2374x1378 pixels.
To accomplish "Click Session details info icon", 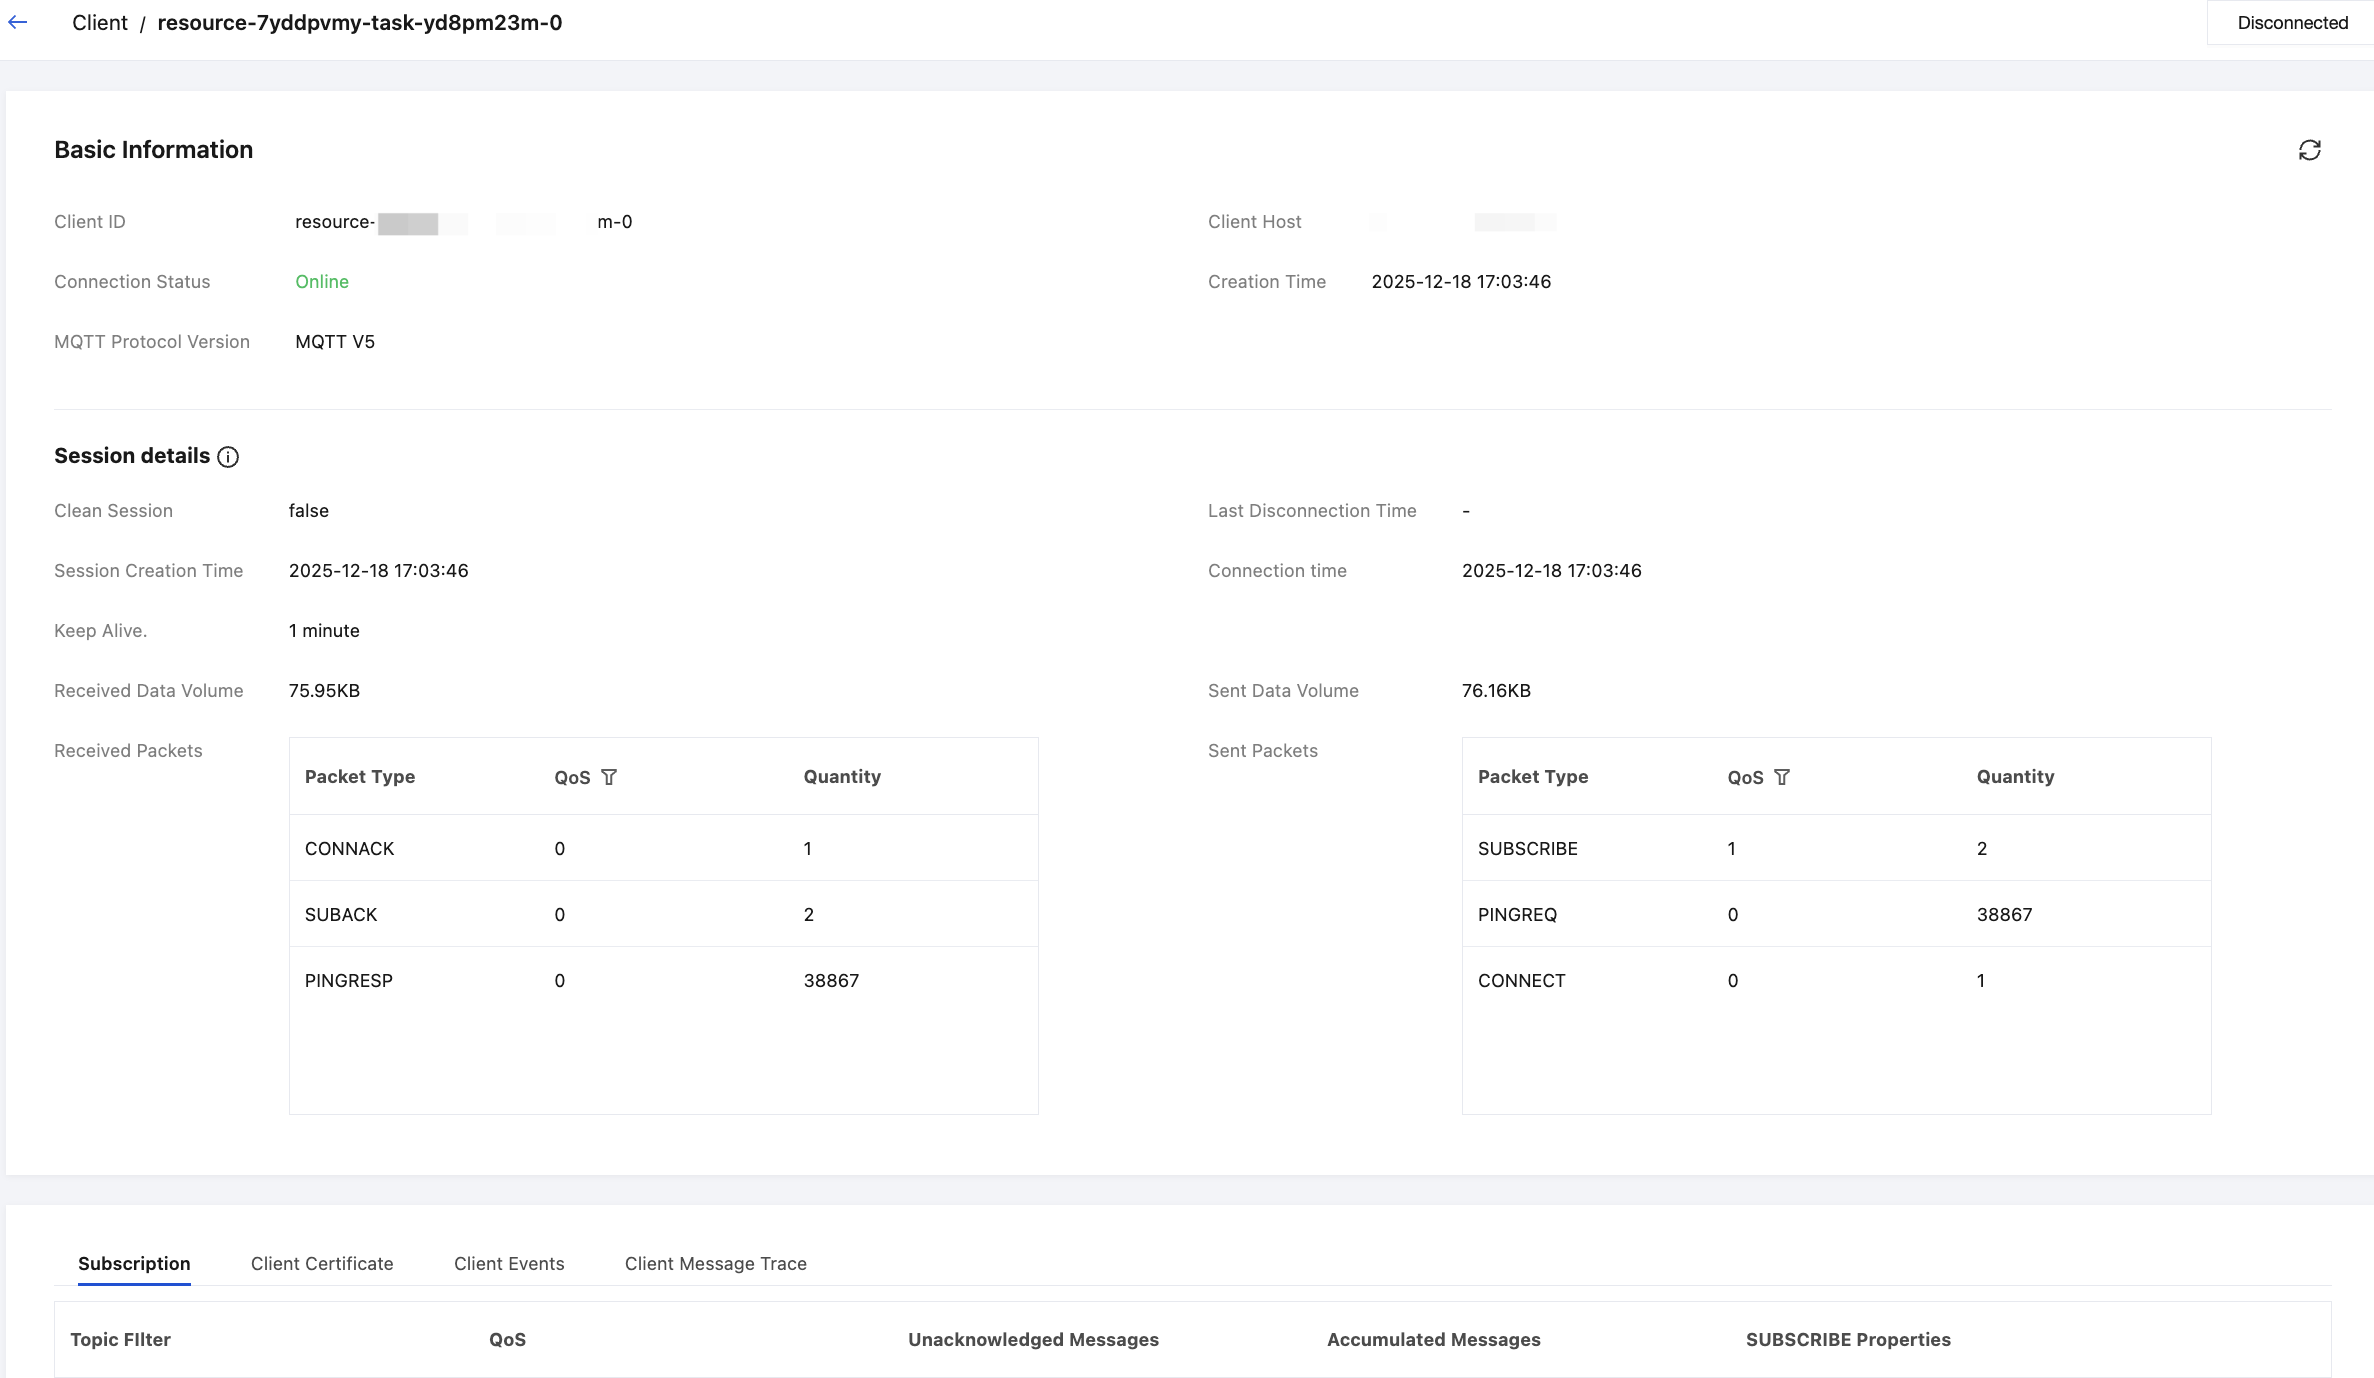I will 228,457.
